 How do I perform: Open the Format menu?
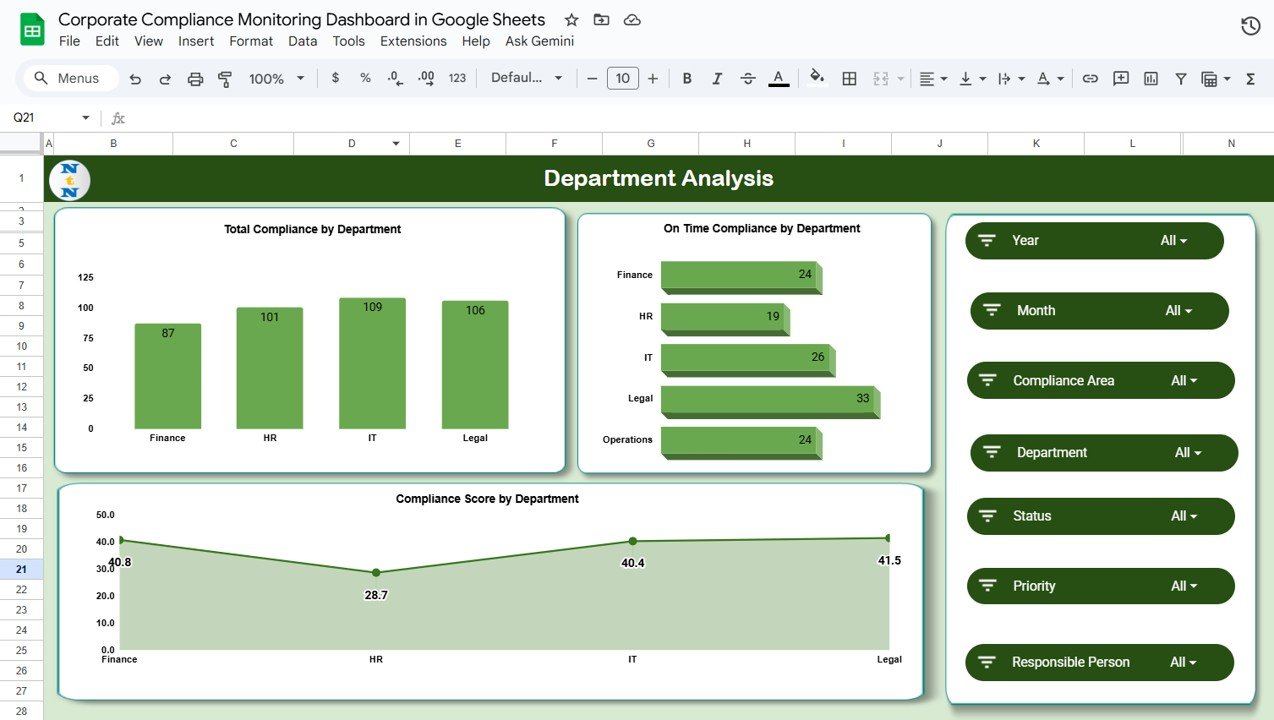point(251,41)
